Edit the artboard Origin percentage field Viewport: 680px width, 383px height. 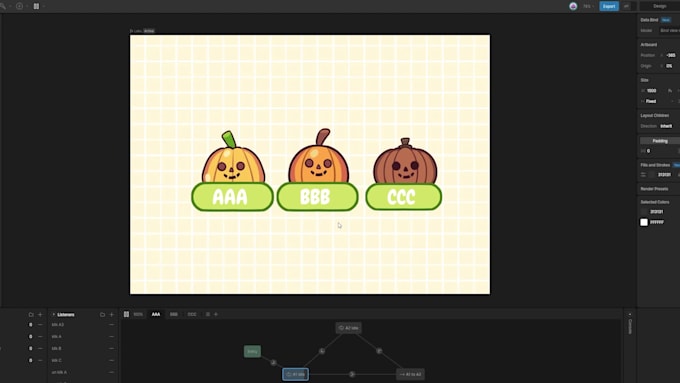point(670,66)
